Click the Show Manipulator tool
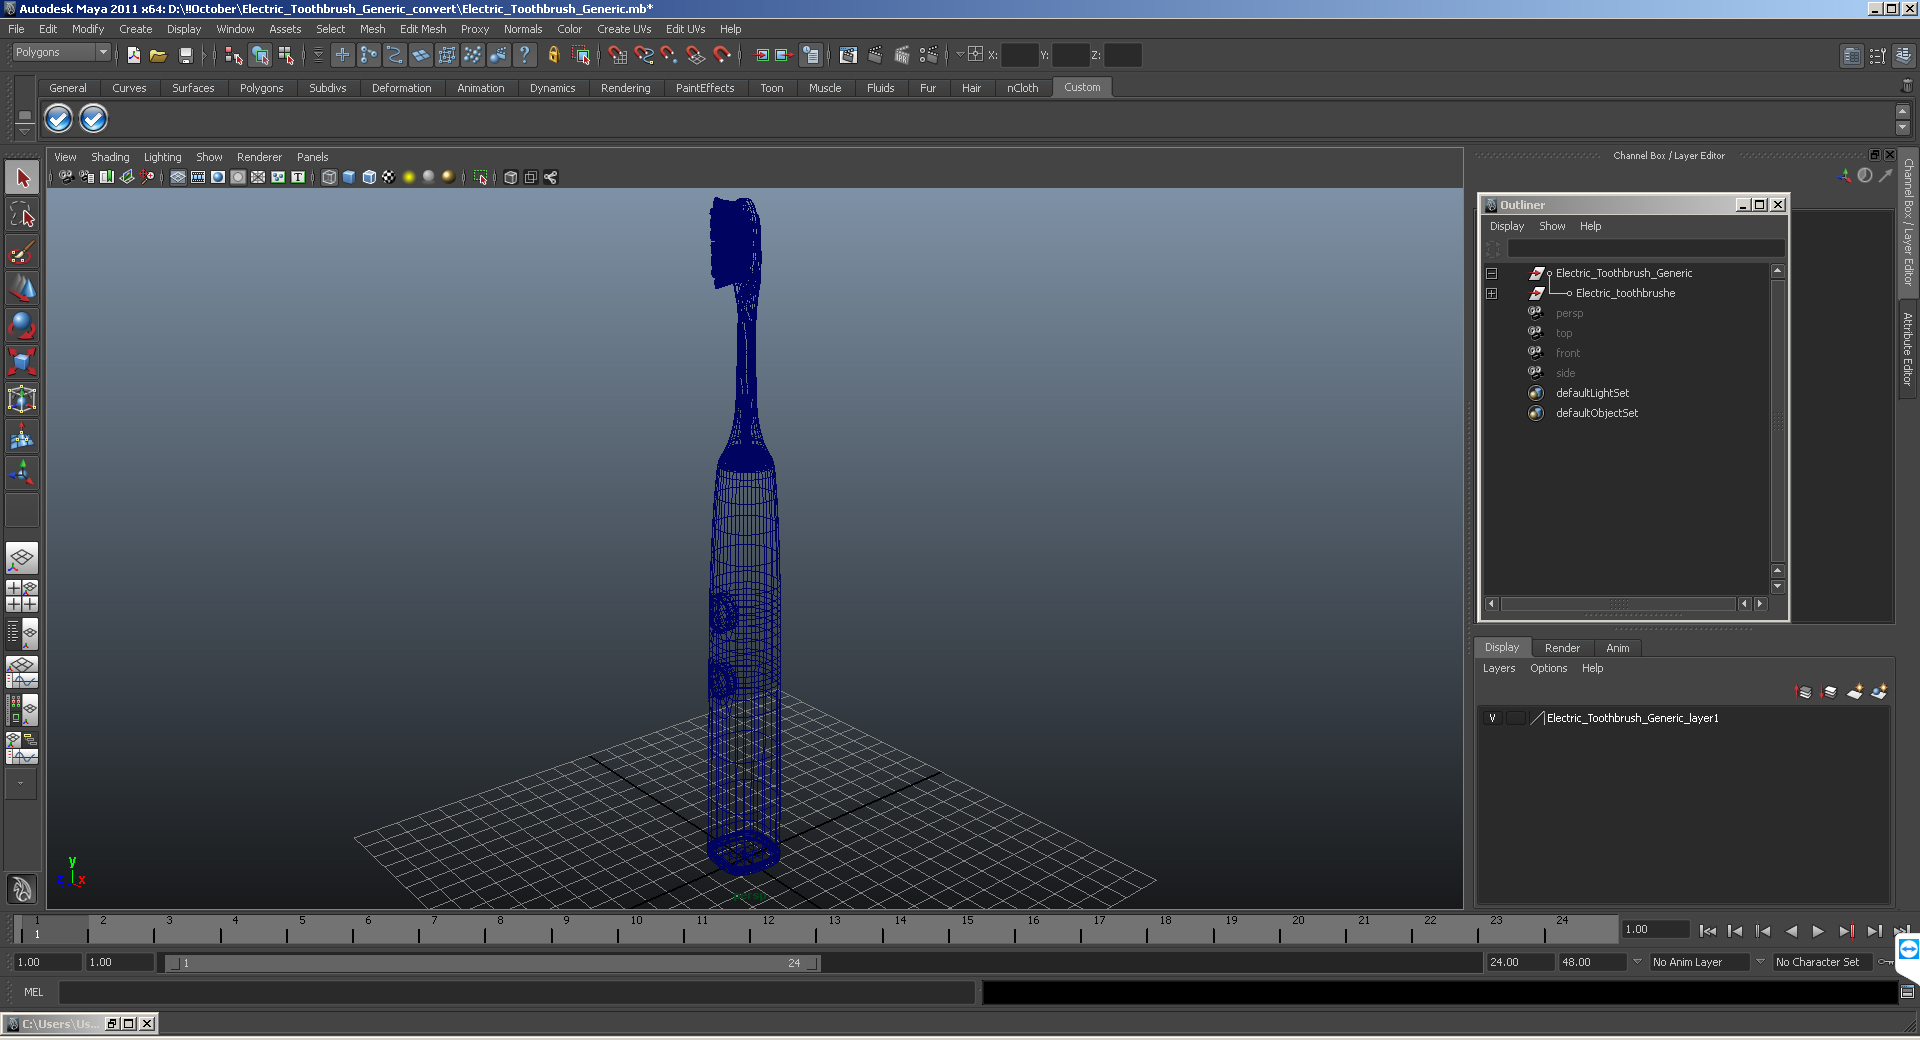This screenshot has height=1040, width=1920. point(22,473)
